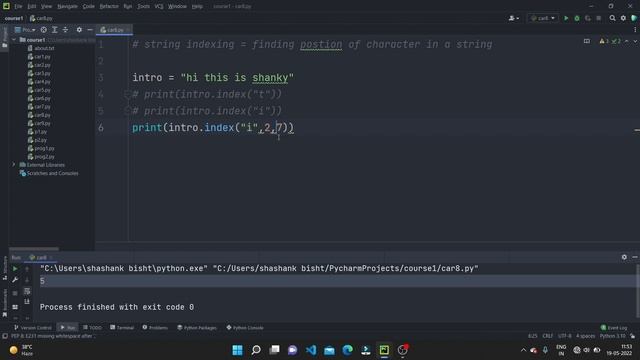
Task: Open the Edit menu
Action: (32, 7)
